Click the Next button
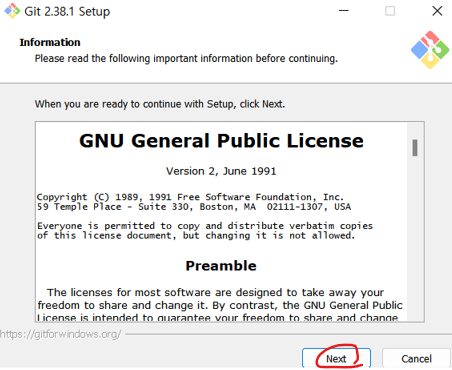 (x=336, y=359)
